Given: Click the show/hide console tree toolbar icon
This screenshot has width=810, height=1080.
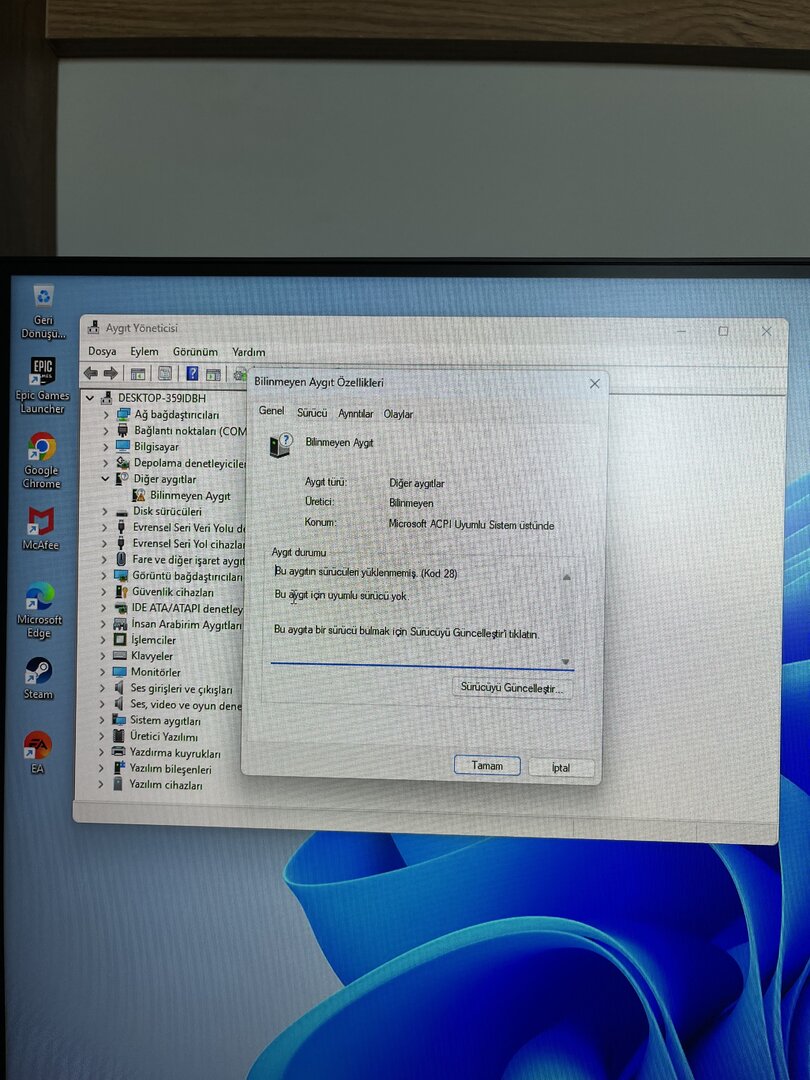Looking at the screenshot, I should [138, 374].
